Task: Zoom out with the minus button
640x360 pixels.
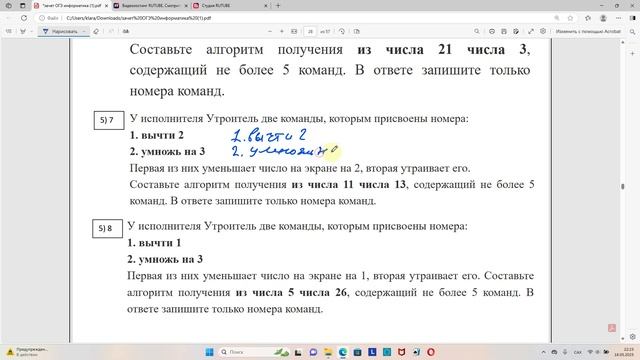Action: tap(269, 31)
